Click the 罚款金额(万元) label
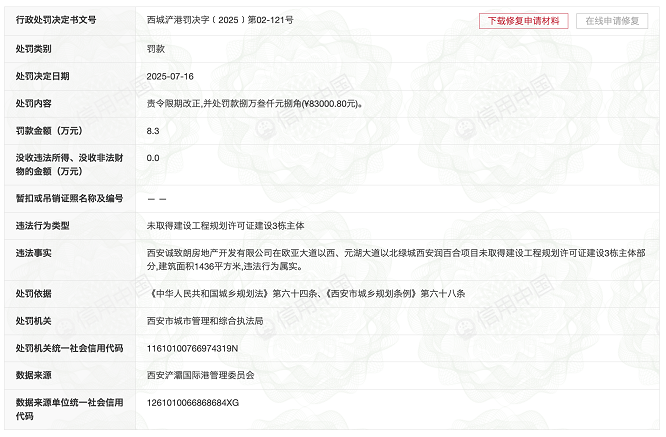Screen dimensions: 666x437 [49, 131]
